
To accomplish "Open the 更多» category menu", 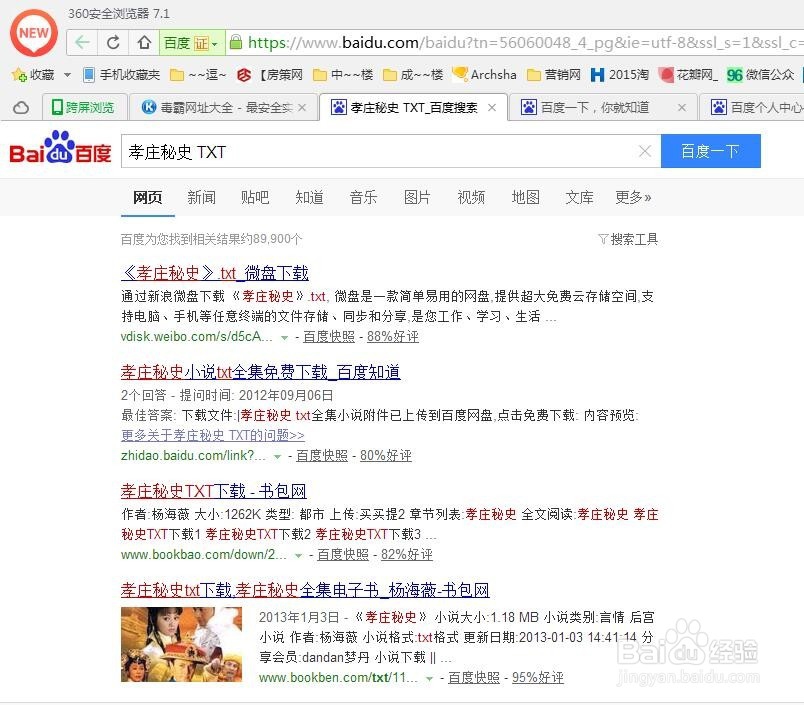I will 633,197.
